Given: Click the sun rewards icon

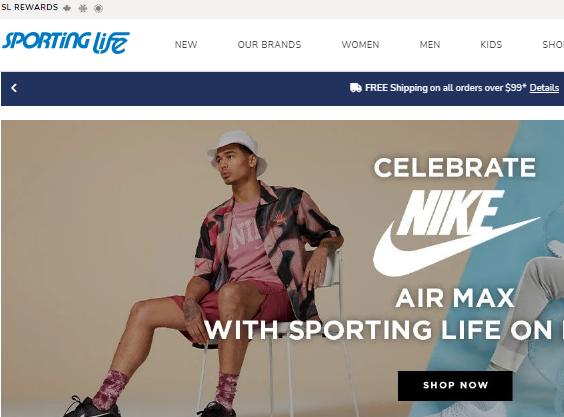Looking at the screenshot, I should 98,8.
